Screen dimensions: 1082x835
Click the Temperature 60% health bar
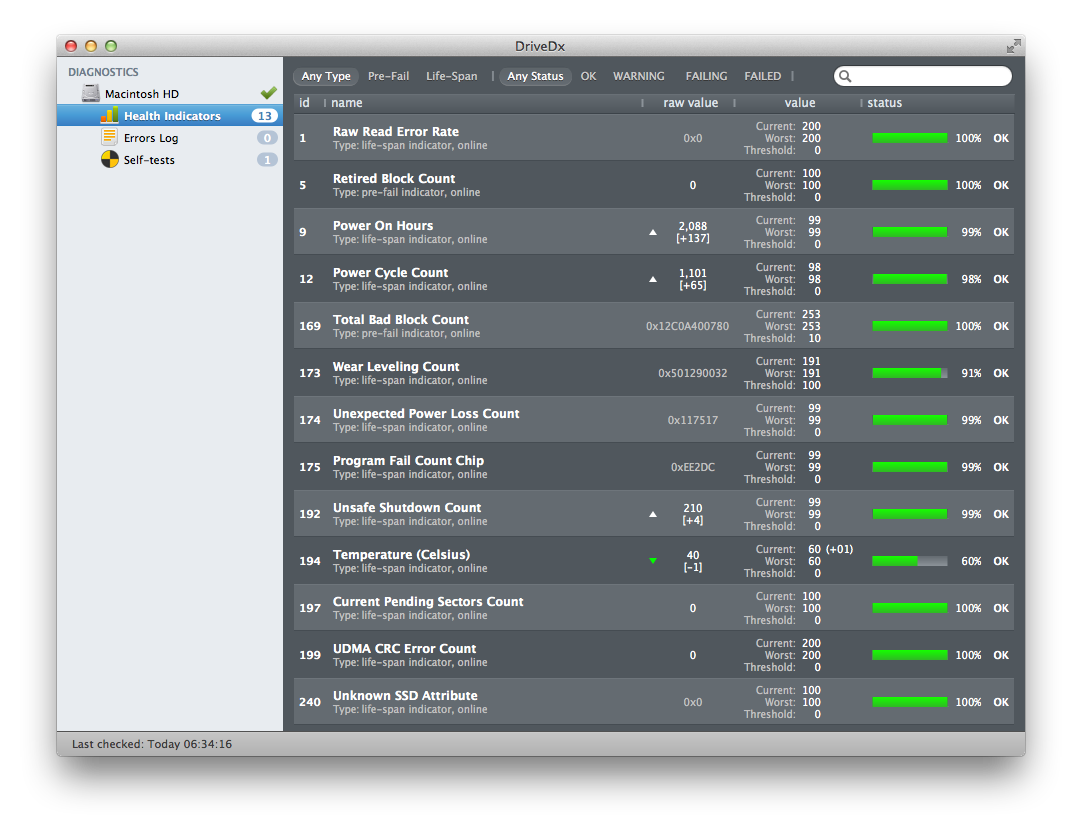click(x=909, y=561)
